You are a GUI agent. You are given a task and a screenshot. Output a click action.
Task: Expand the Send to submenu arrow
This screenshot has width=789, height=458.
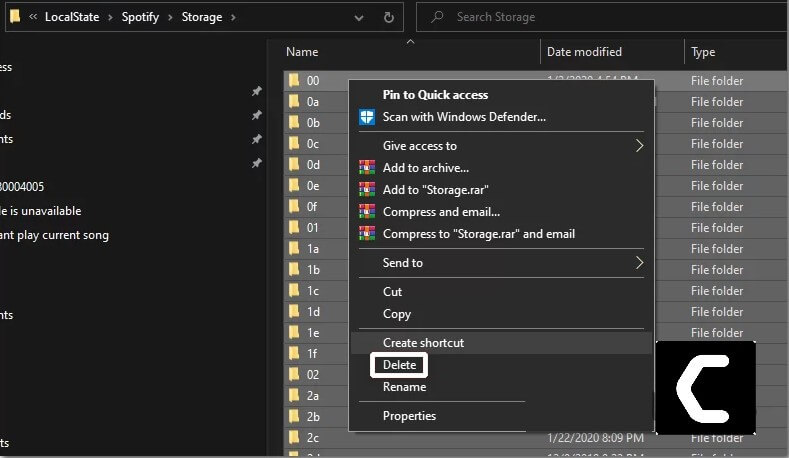coord(639,263)
